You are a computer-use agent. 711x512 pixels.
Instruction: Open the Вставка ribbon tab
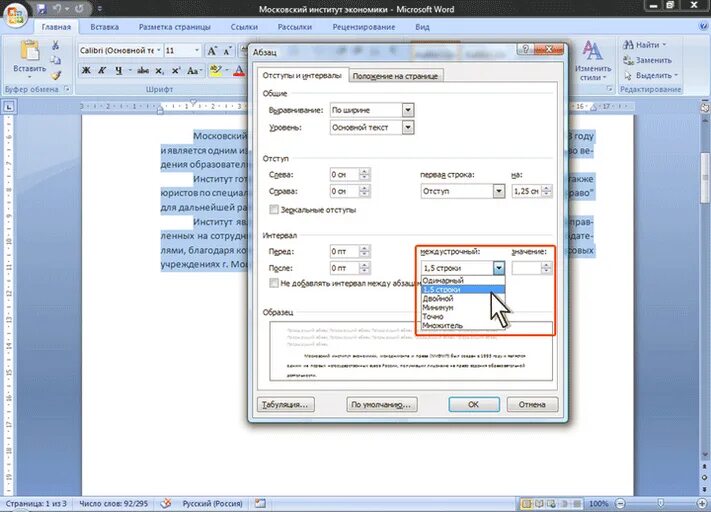pos(104,27)
